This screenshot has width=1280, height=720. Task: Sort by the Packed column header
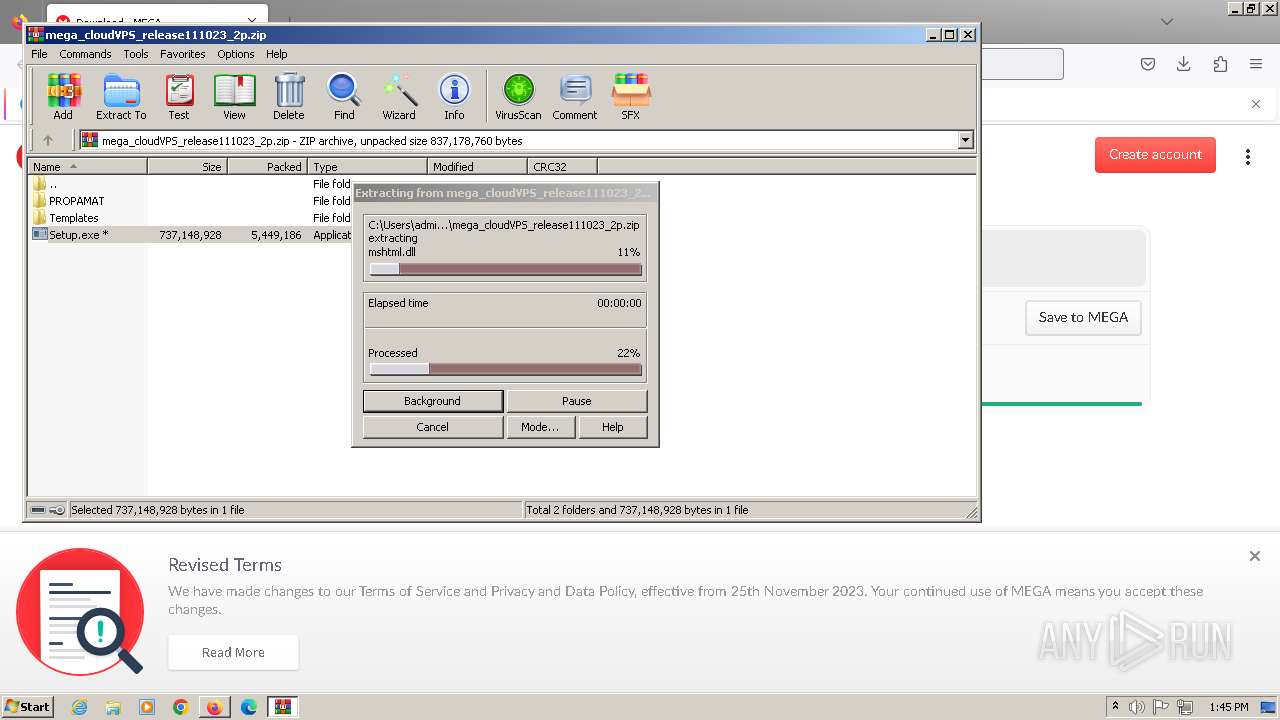pyautogui.click(x=268, y=167)
